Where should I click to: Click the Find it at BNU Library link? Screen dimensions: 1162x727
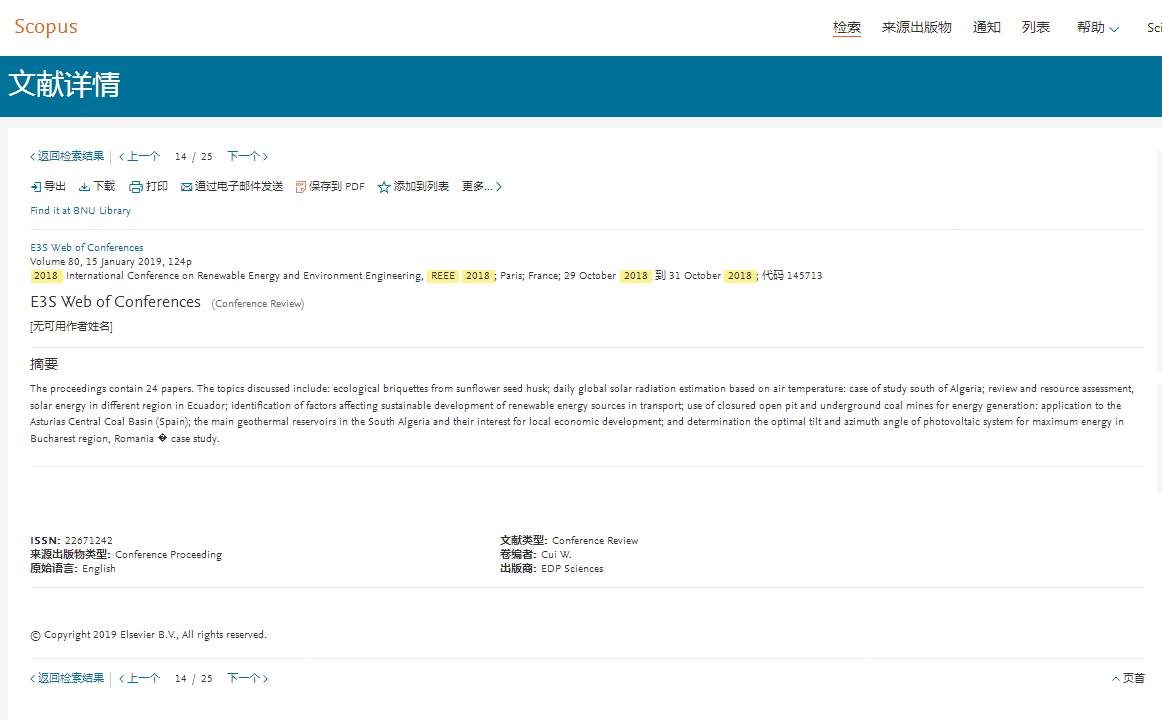80,211
